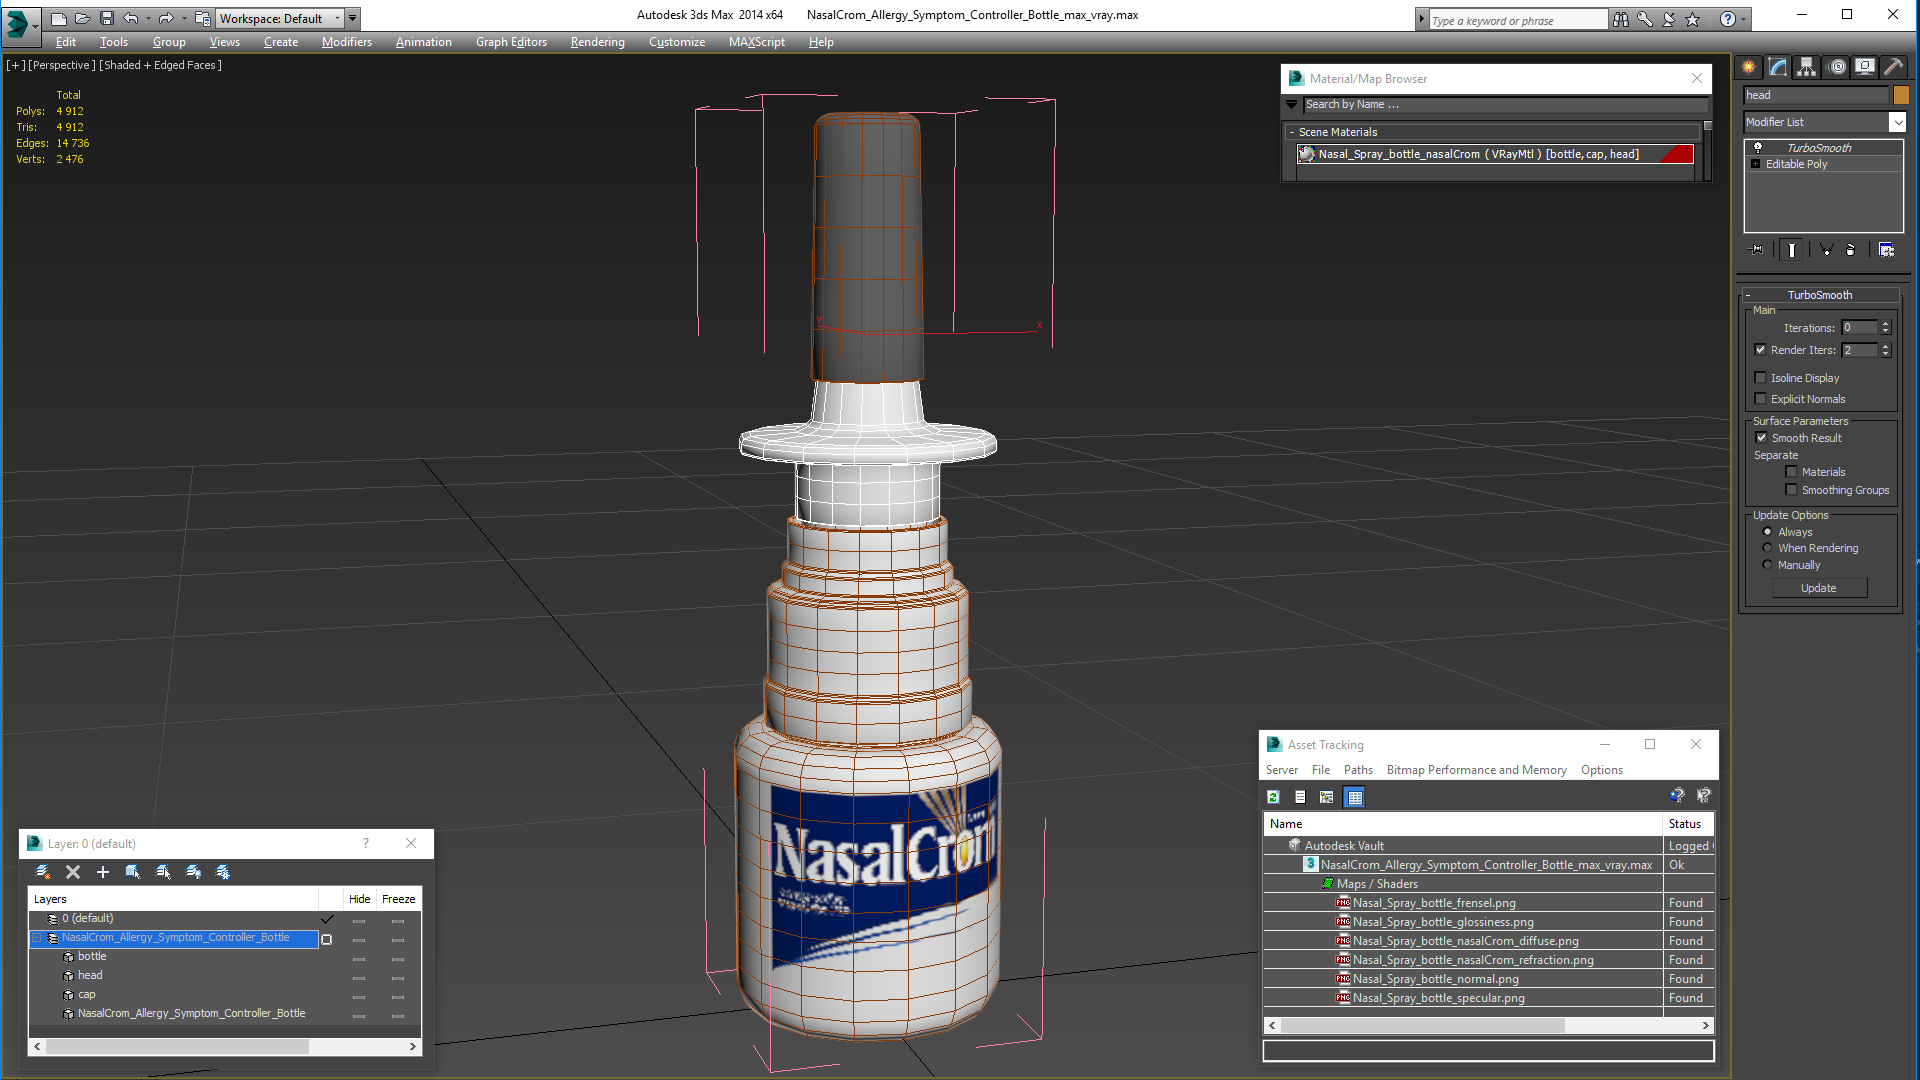Uncheck the Render Iters checkbox
Viewport: 1920px width, 1080px height.
[1760, 350]
